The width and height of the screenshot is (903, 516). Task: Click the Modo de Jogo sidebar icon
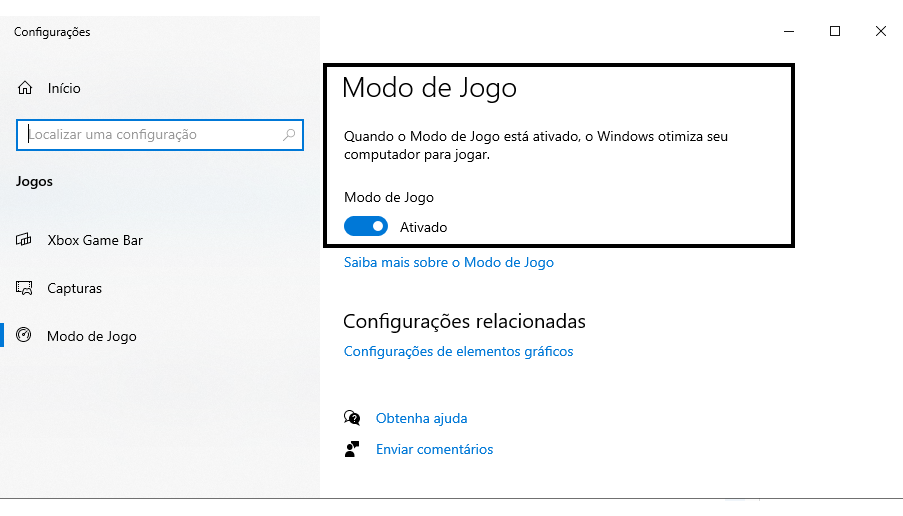(x=26, y=336)
